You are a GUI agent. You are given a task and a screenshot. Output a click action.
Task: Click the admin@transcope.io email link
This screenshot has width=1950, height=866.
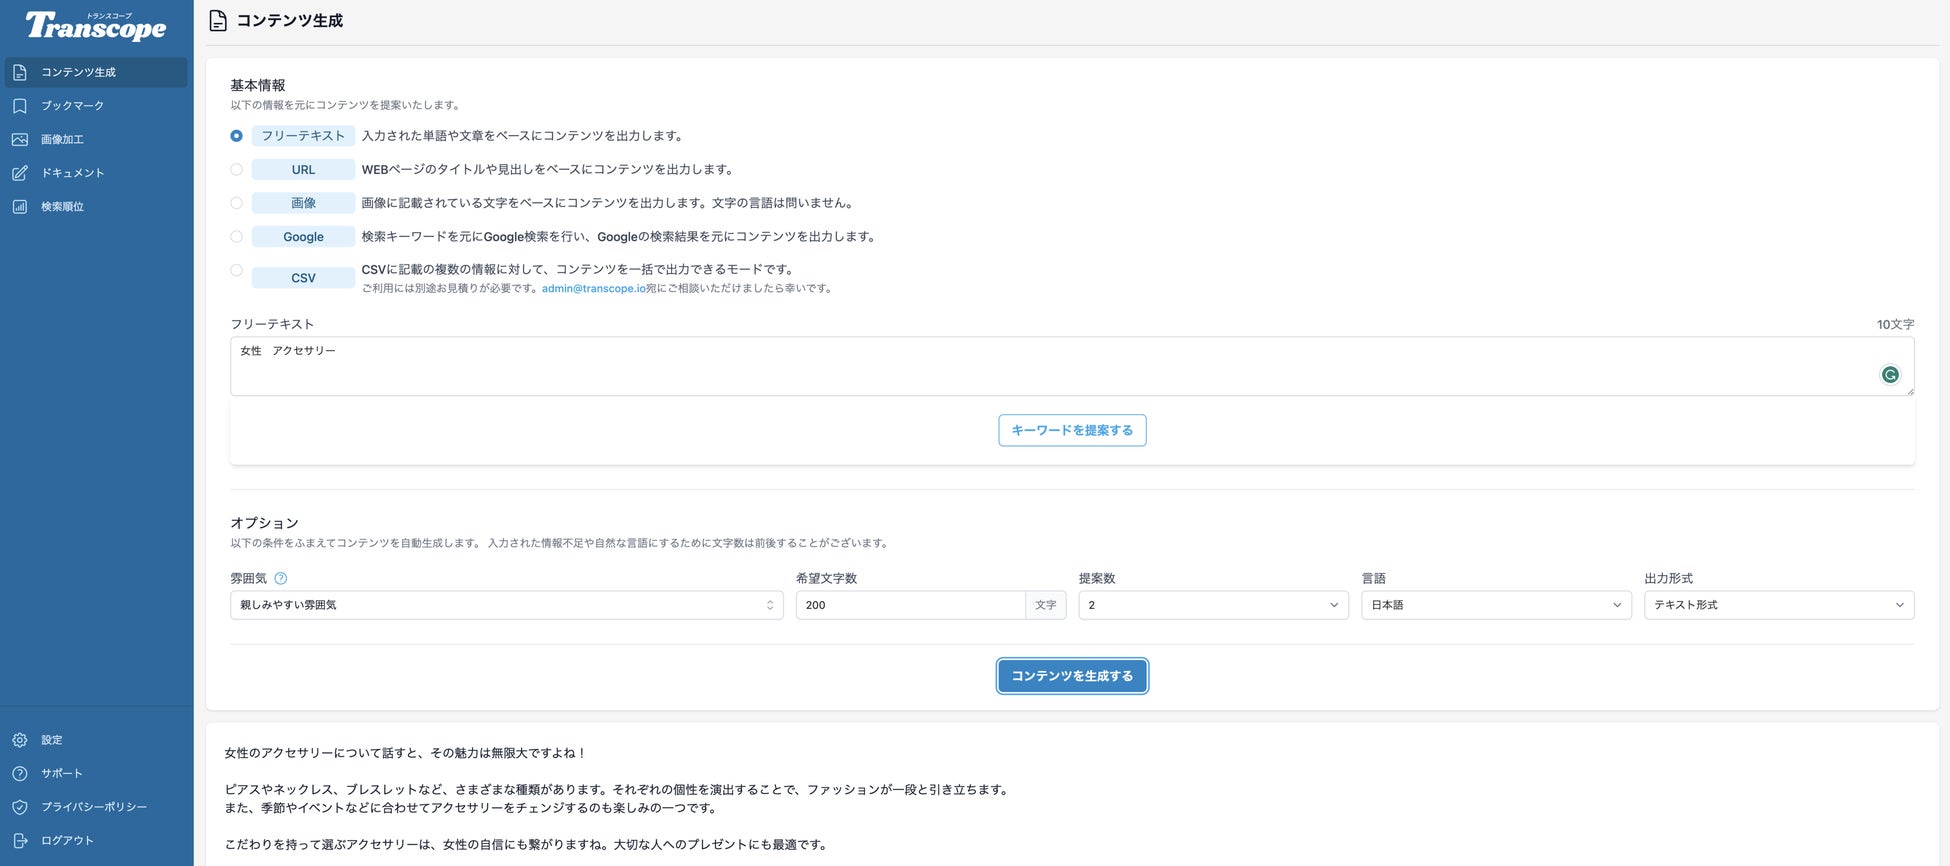pos(593,289)
